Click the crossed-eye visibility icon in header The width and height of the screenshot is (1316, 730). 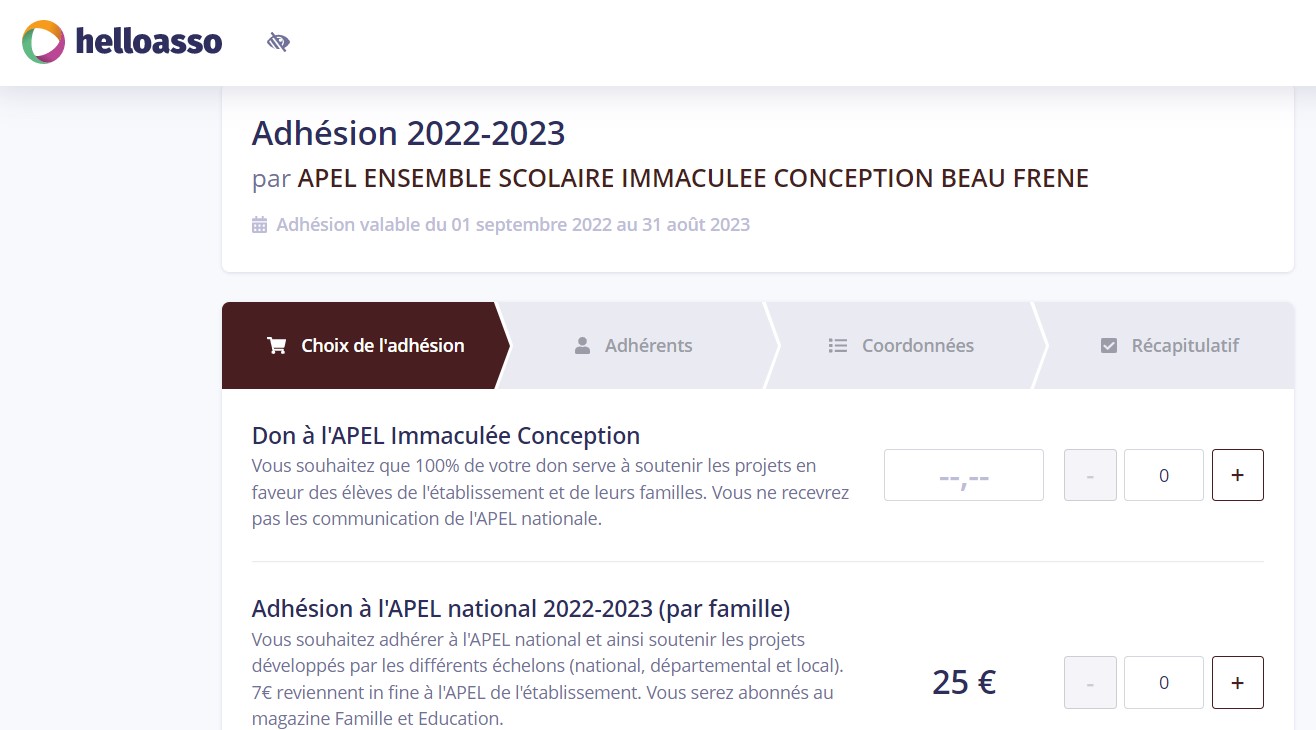[x=277, y=41]
